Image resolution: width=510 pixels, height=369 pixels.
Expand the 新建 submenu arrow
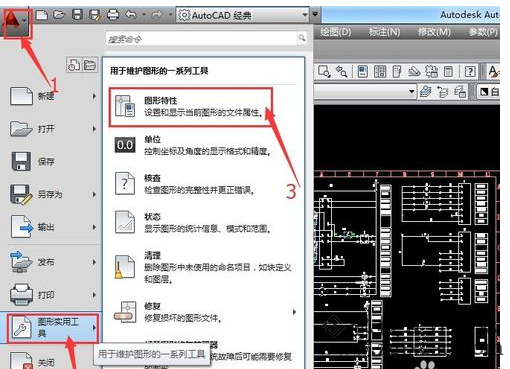94,96
